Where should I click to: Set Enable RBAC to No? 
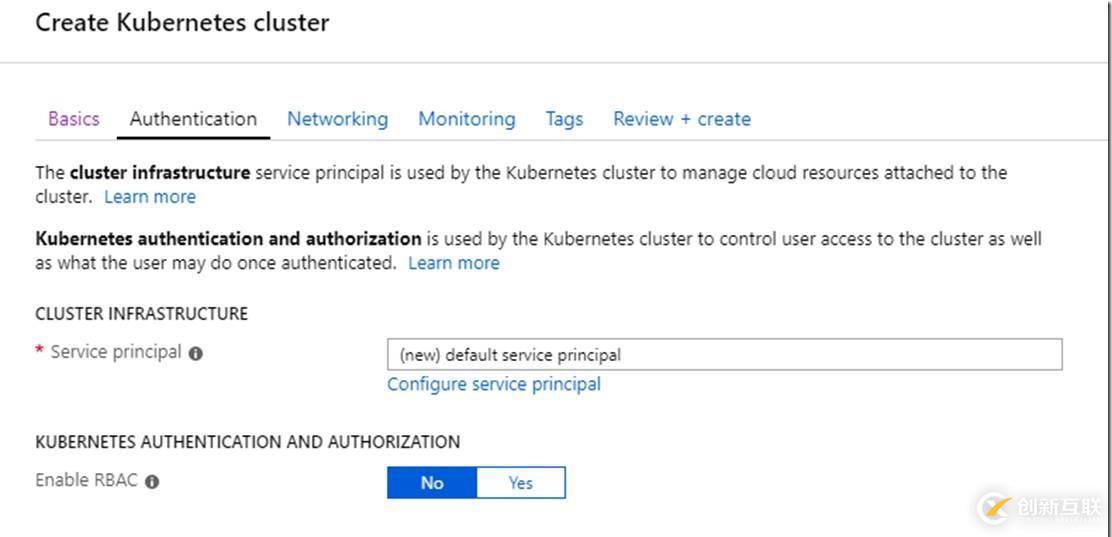point(432,483)
